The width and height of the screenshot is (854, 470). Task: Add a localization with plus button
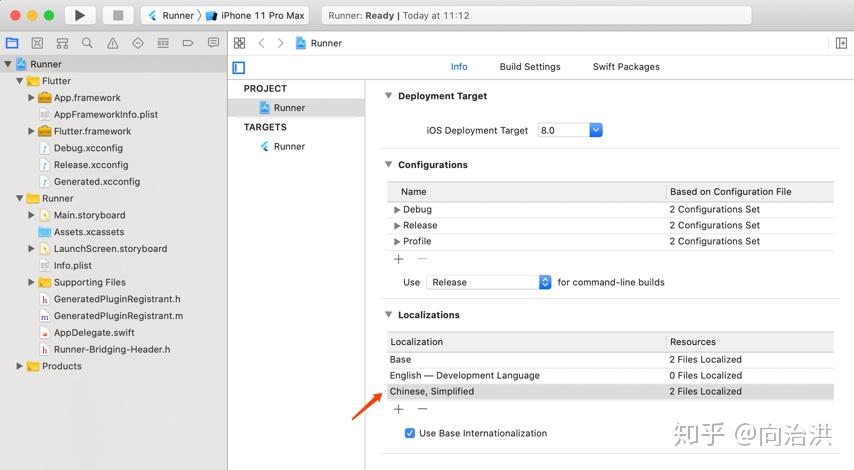[399, 409]
